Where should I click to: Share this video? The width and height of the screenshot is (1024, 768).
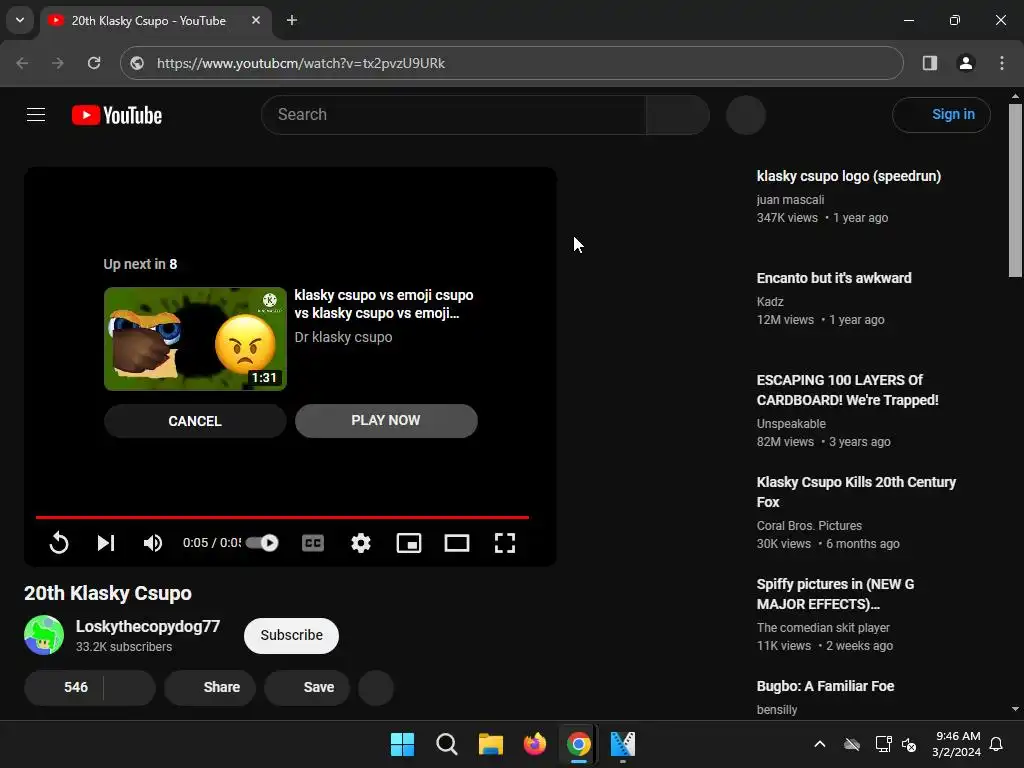tap(210, 688)
